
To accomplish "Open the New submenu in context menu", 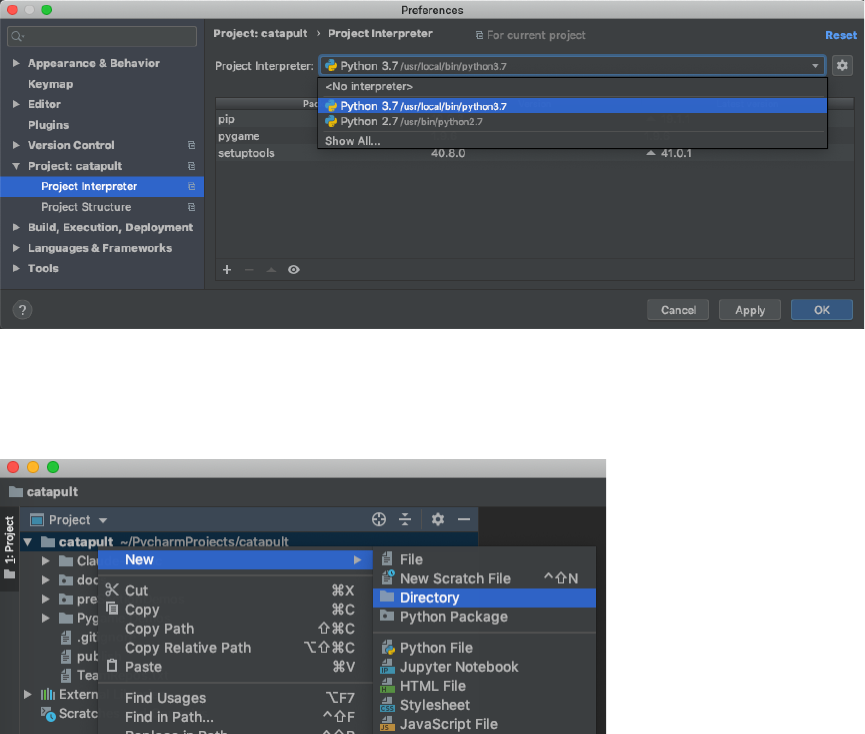I will [236, 560].
